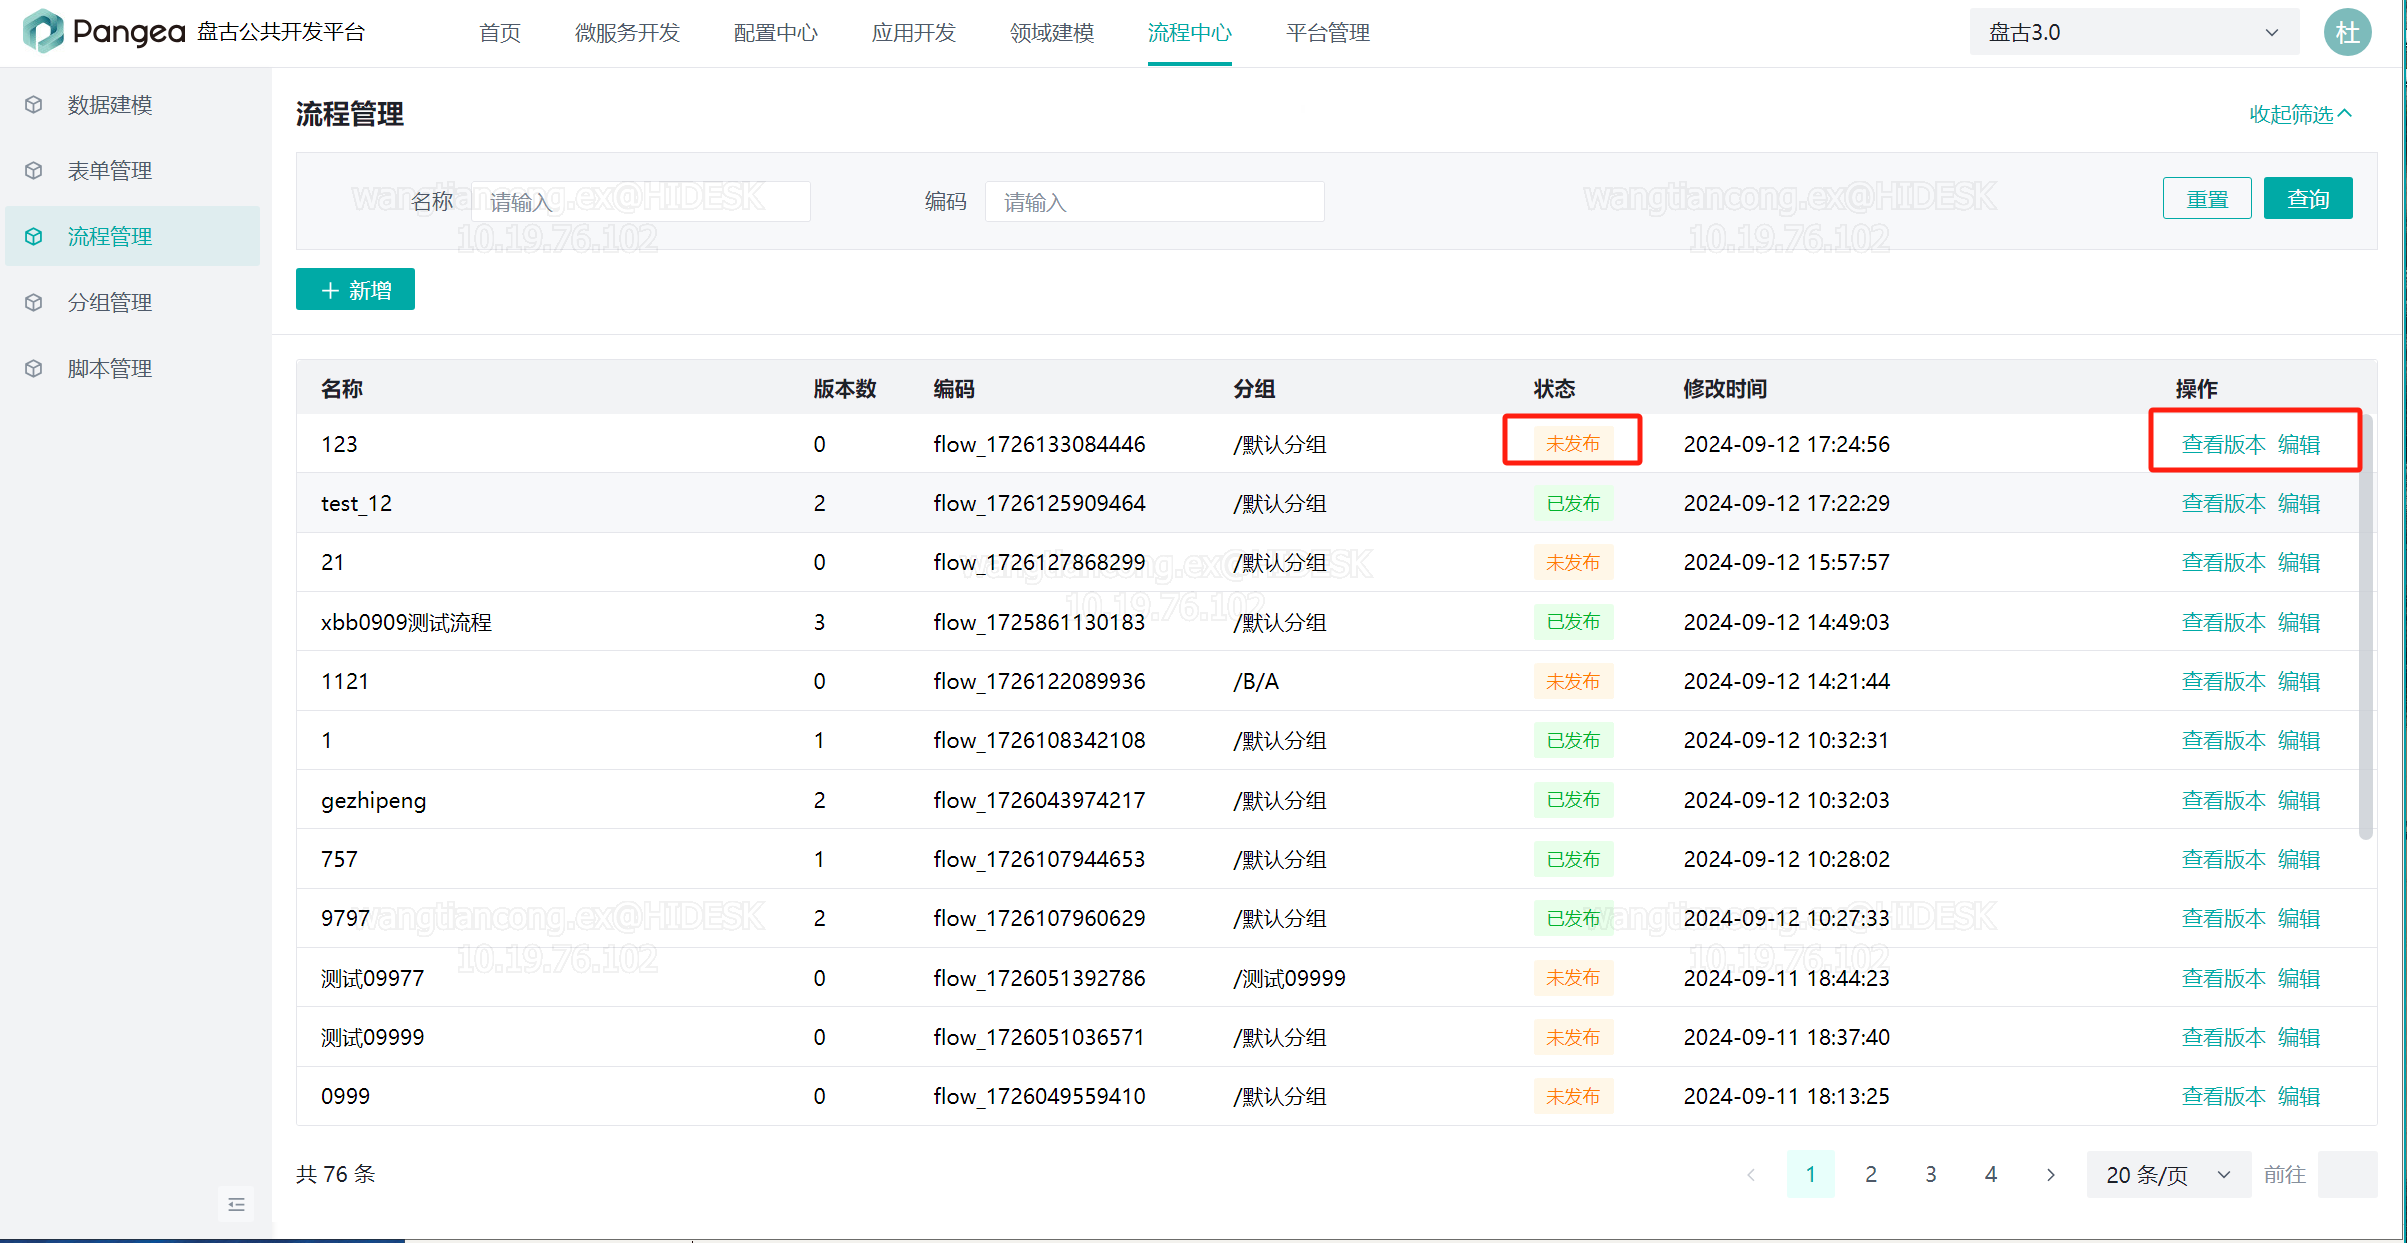Click the 数据建模 sidebar cube icon
The width and height of the screenshot is (2407, 1243).
[34, 105]
